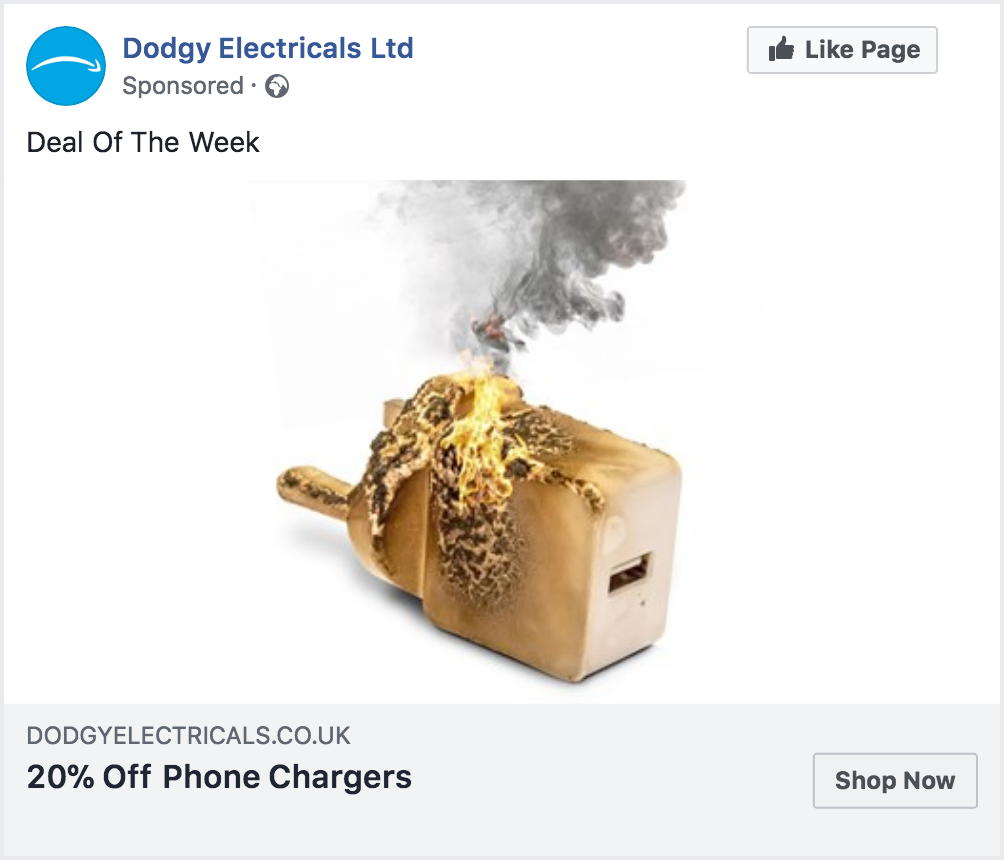Click the Deal Of The Week caption
Image resolution: width=1004 pixels, height=860 pixels.
click(x=143, y=142)
